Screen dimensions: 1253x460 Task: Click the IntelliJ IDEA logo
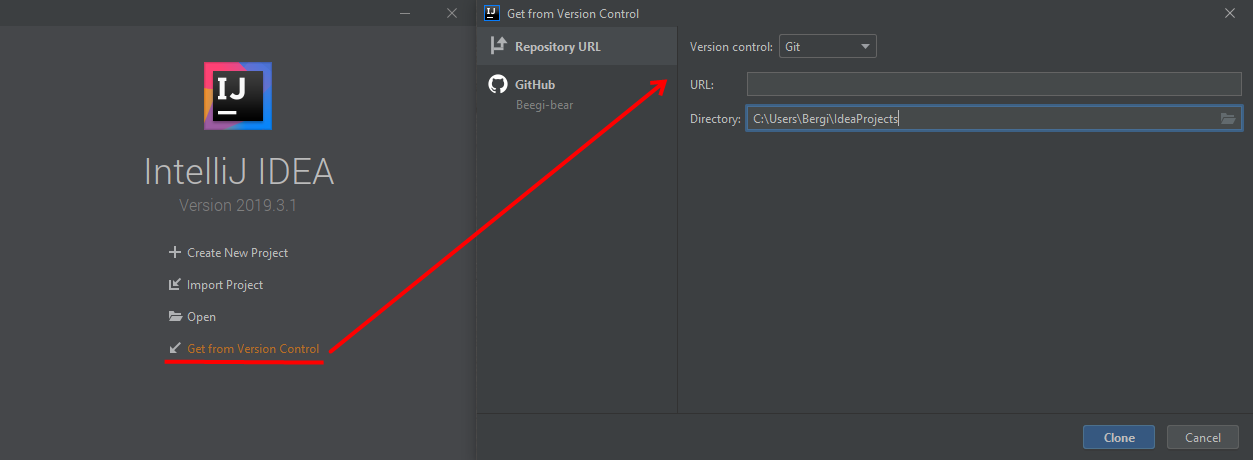coord(238,95)
